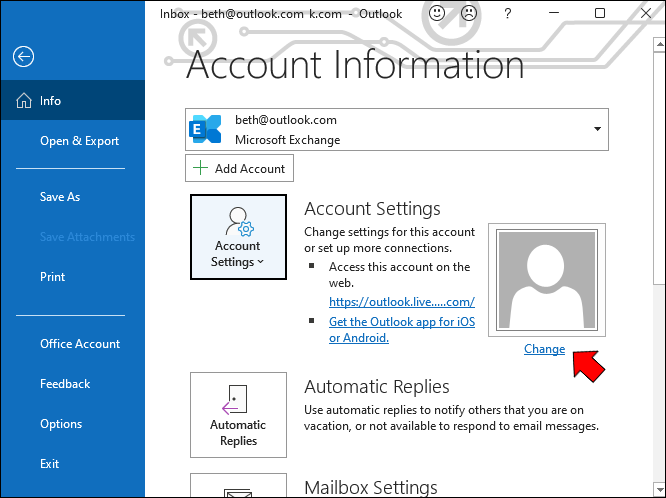
Task: Click the Automatic Replies door icon
Action: 237,399
